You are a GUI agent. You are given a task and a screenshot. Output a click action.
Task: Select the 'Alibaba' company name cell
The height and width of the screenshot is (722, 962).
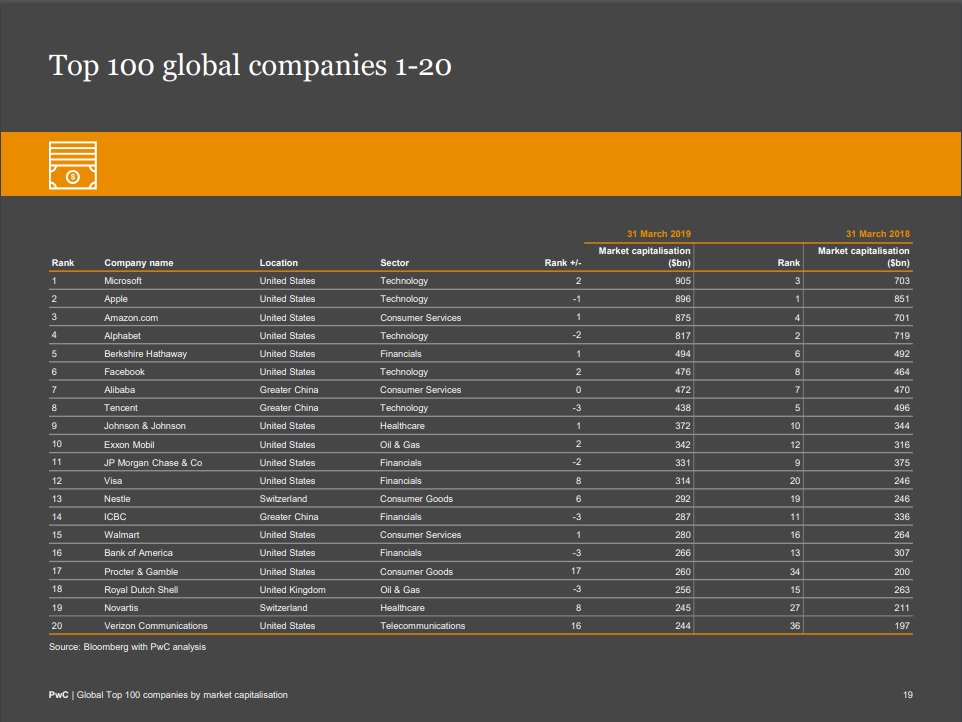[120, 390]
